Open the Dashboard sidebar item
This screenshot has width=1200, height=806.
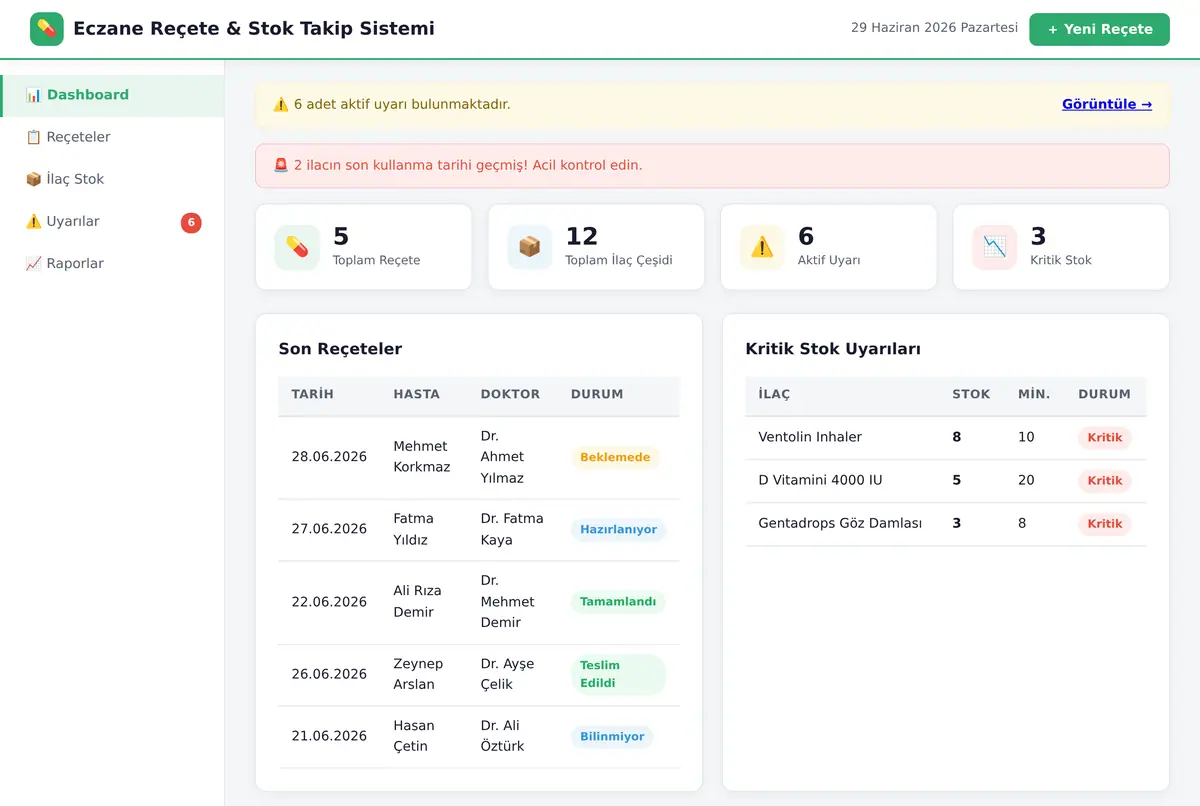click(x=112, y=95)
